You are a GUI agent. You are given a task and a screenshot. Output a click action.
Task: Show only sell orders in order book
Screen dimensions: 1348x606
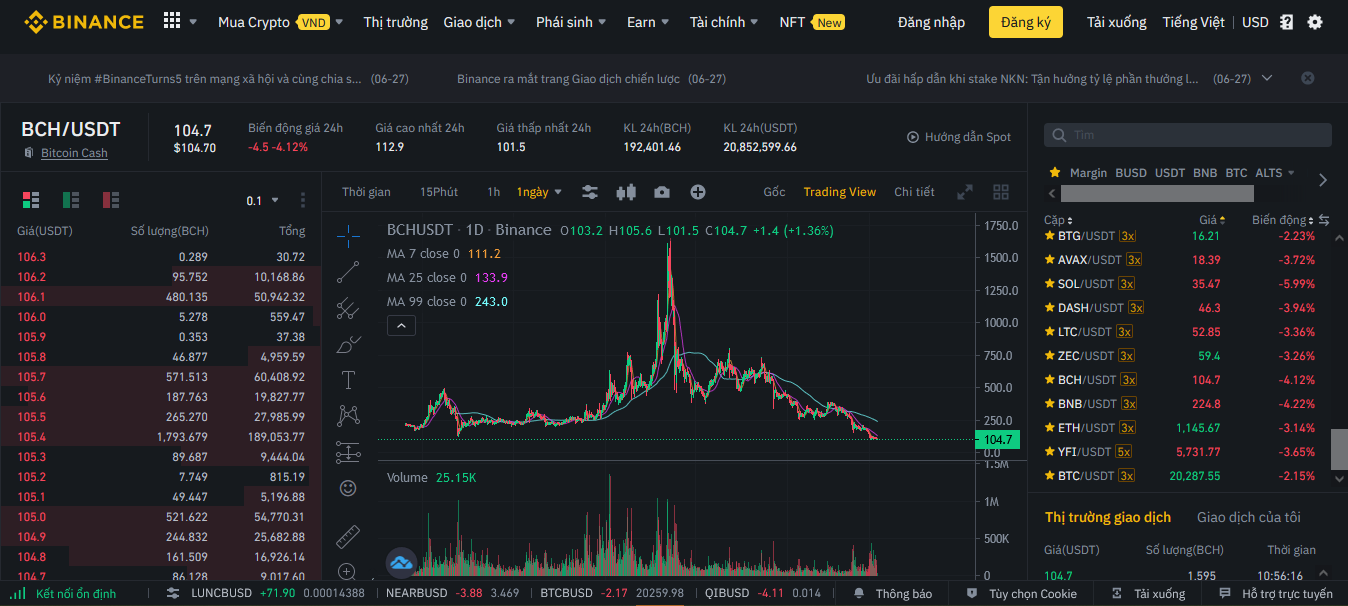click(x=111, y=200)
